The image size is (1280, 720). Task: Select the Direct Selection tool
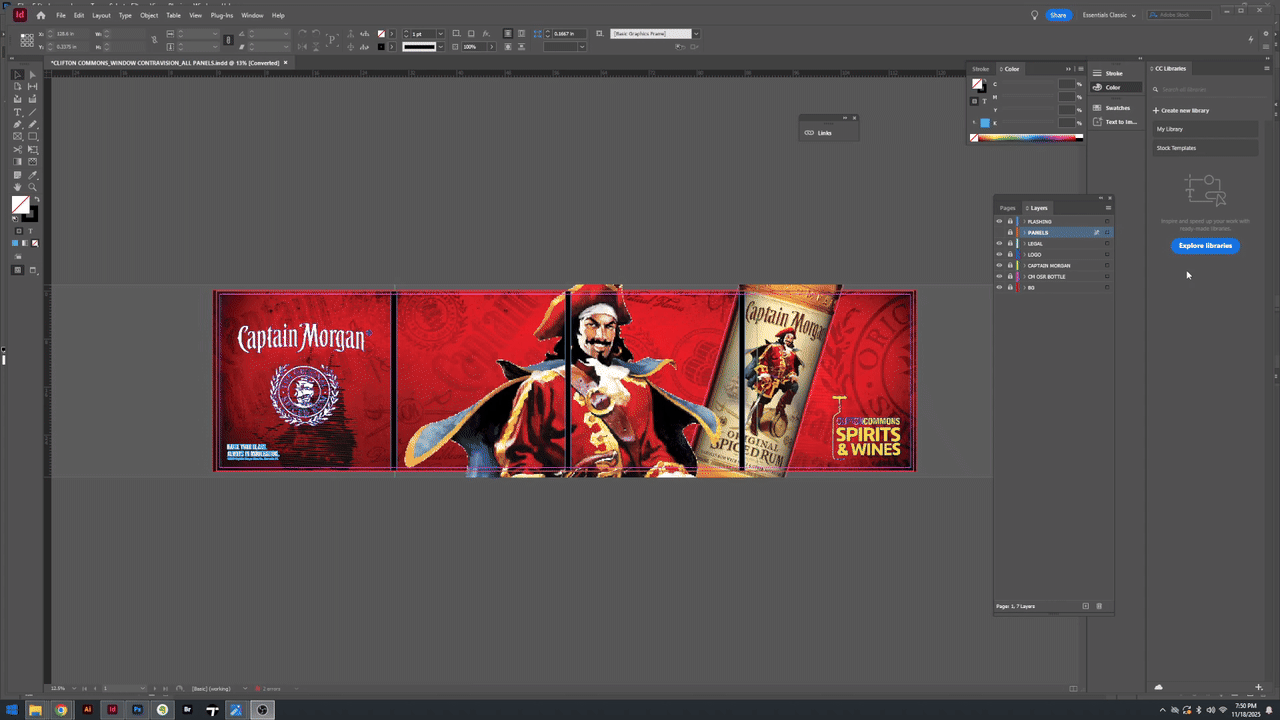tap(32, 75)
